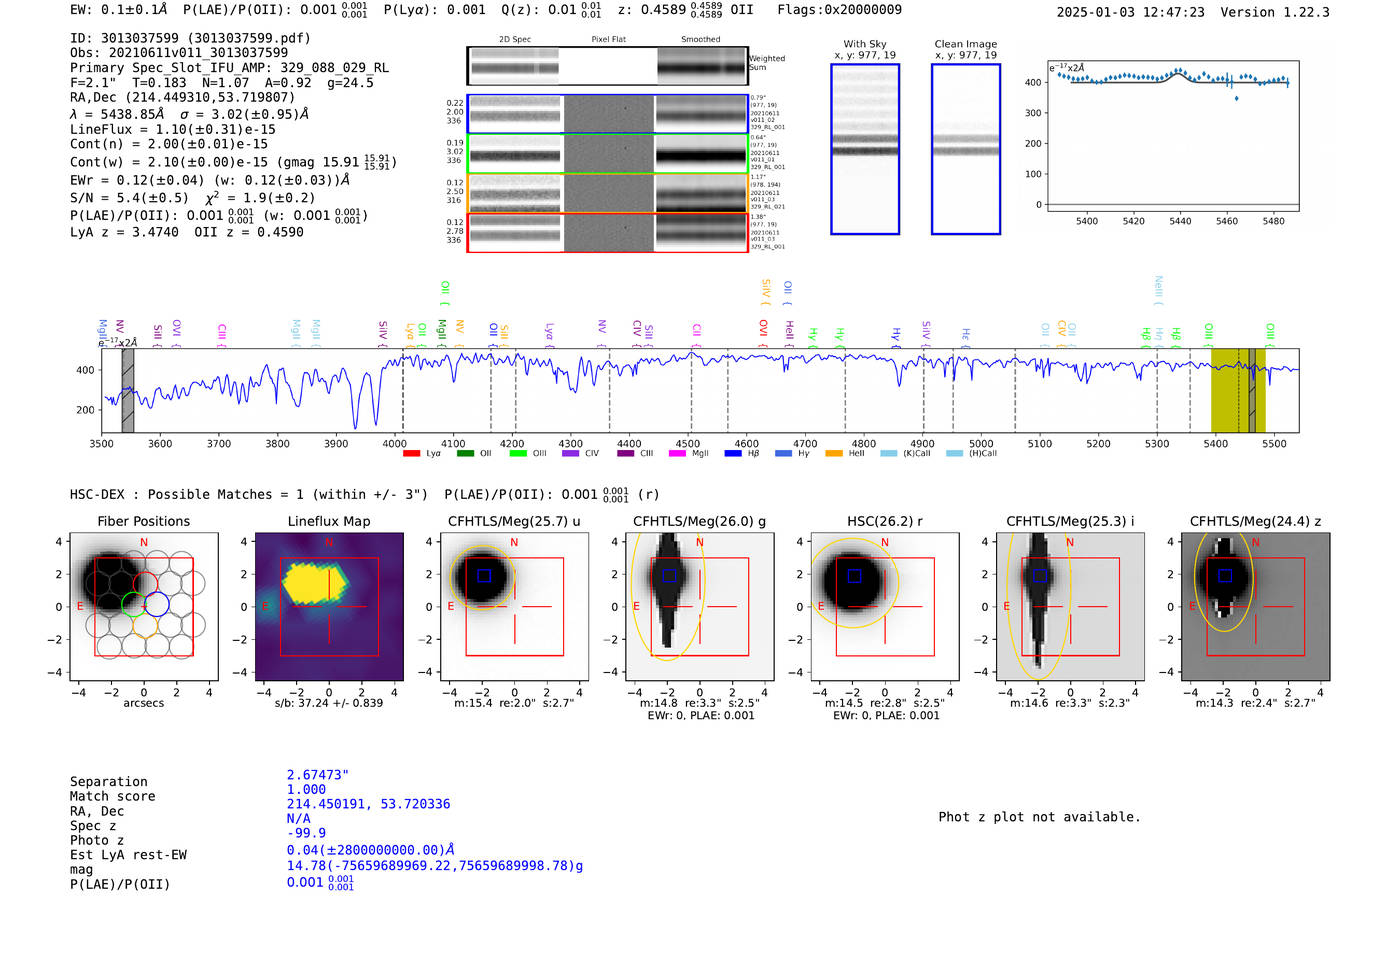The image size is (1400, 953).
Task: Click the Obs: 20210611v011_3013037599 line
Action: pos(179,53)
